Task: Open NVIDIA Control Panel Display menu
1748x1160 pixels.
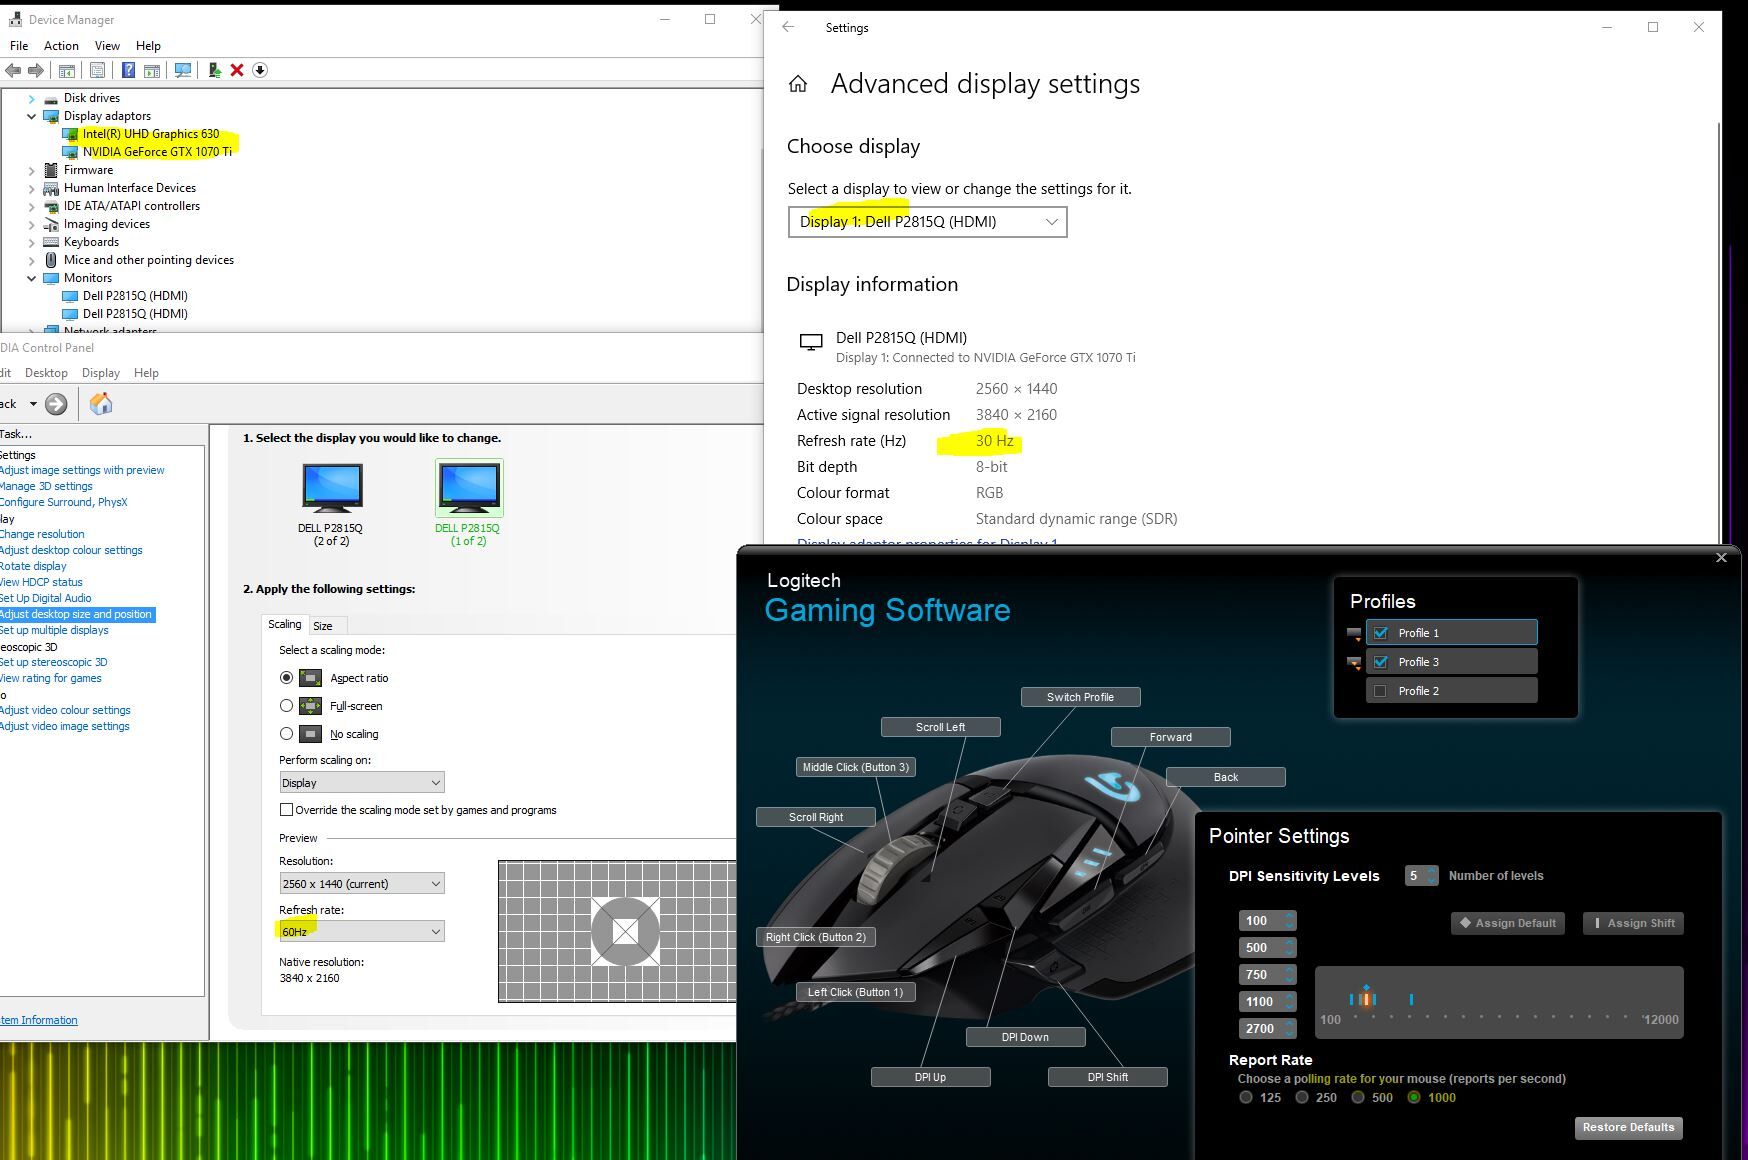Action: pos(101,373)
